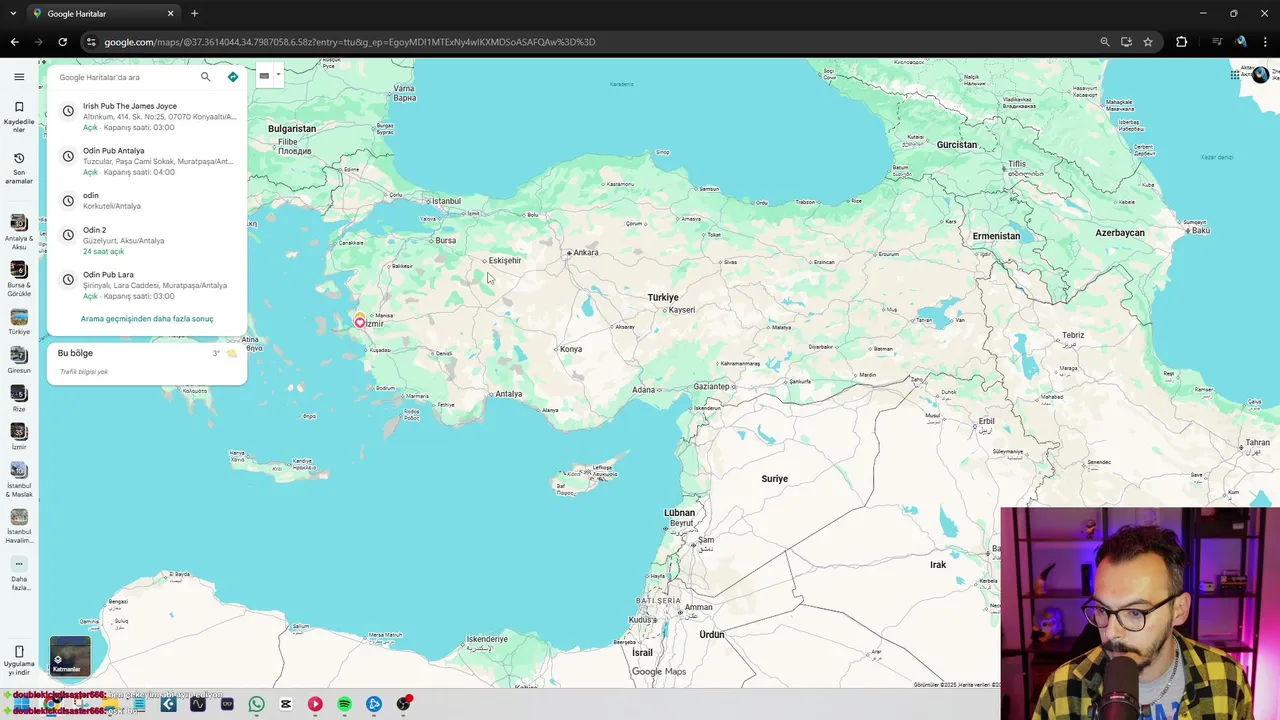The width and height of the screenshot is (1280, 720).
Task: Select Odin Pub Antalya history entry
Action: point(147,161)
